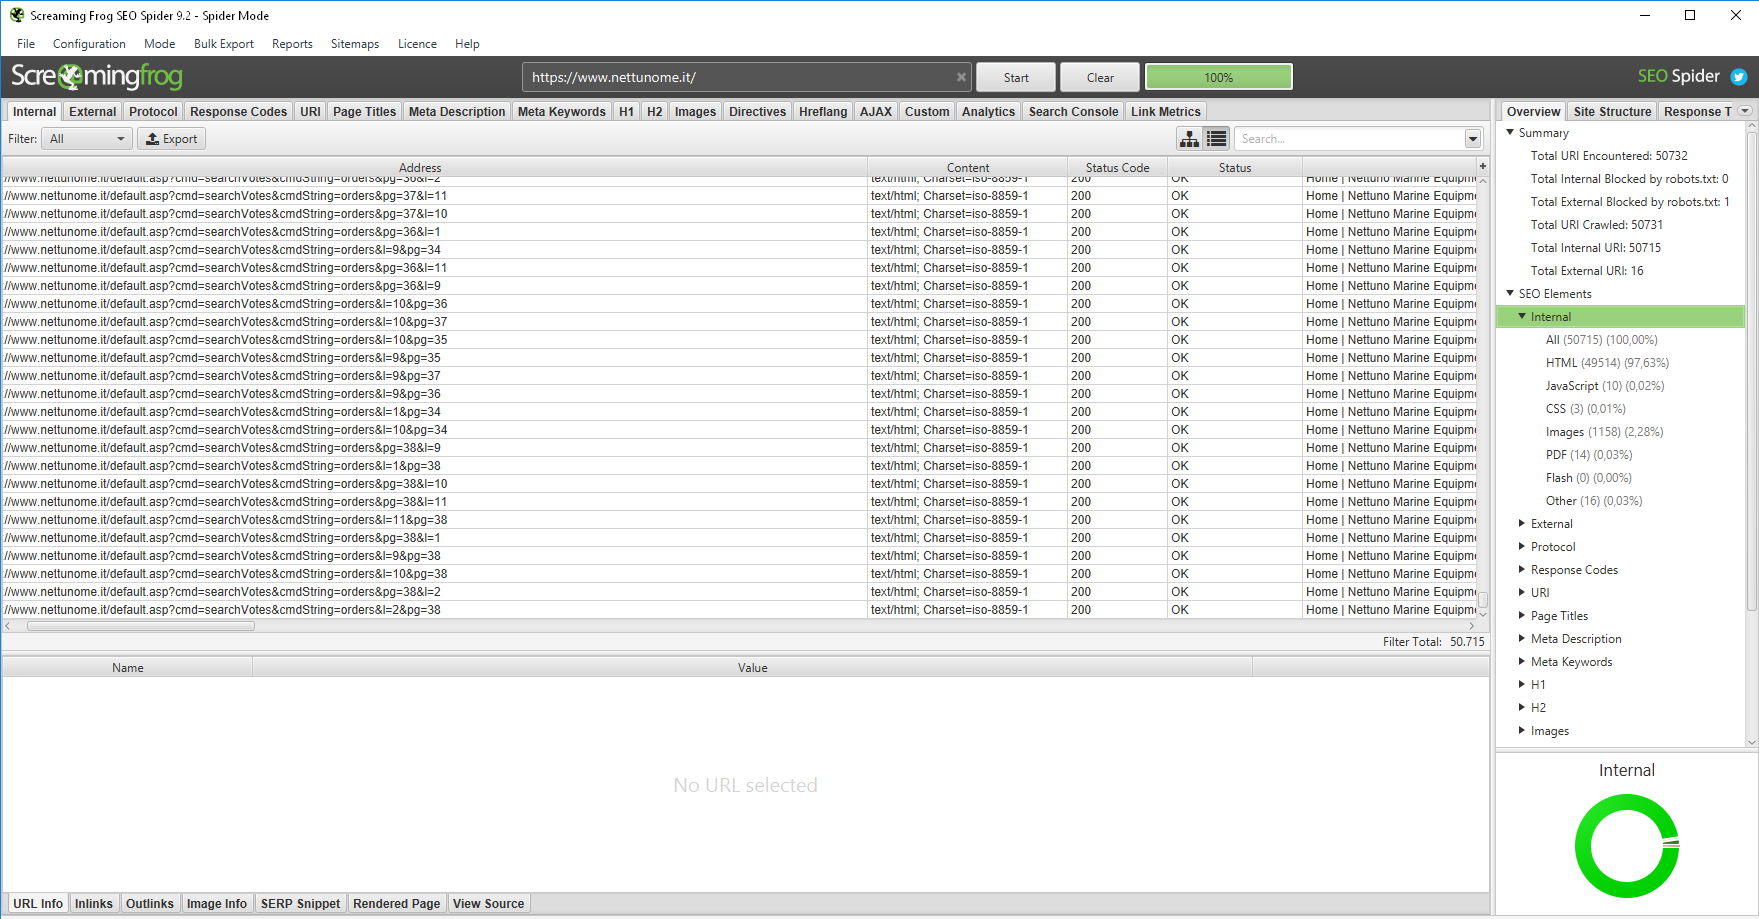Viewport: 1759px width, 919px height.
Task: Open the Filter dropdown set to All
Action: pos(87,139)
